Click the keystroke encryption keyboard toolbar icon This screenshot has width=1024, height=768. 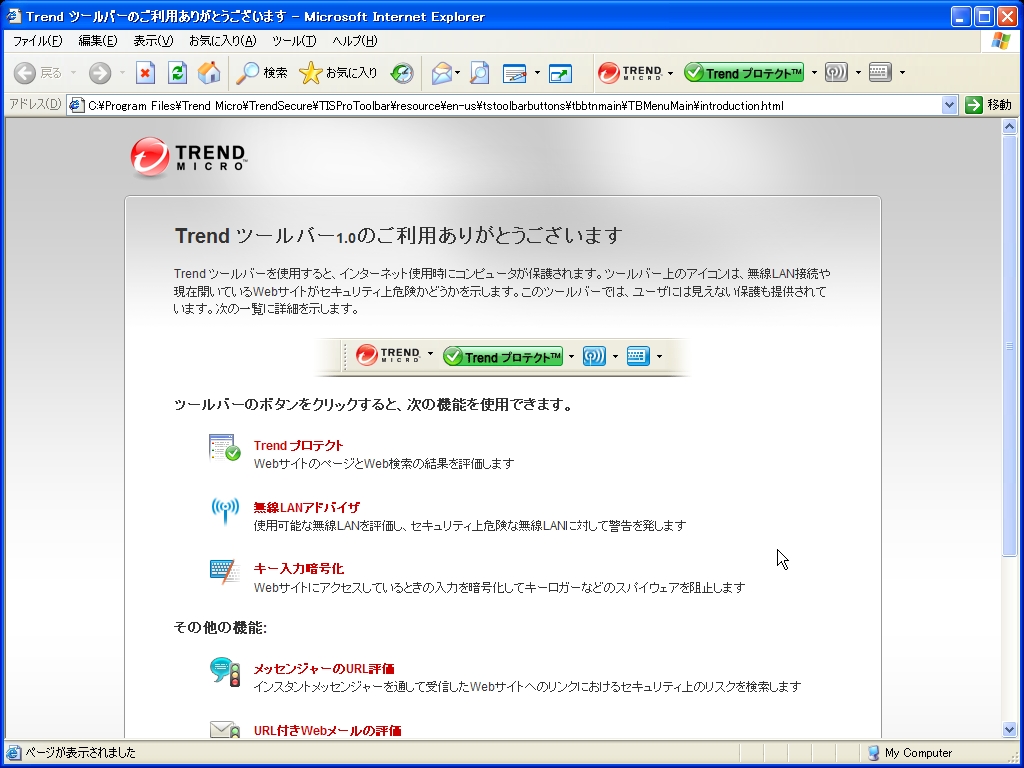click(880, 72)
